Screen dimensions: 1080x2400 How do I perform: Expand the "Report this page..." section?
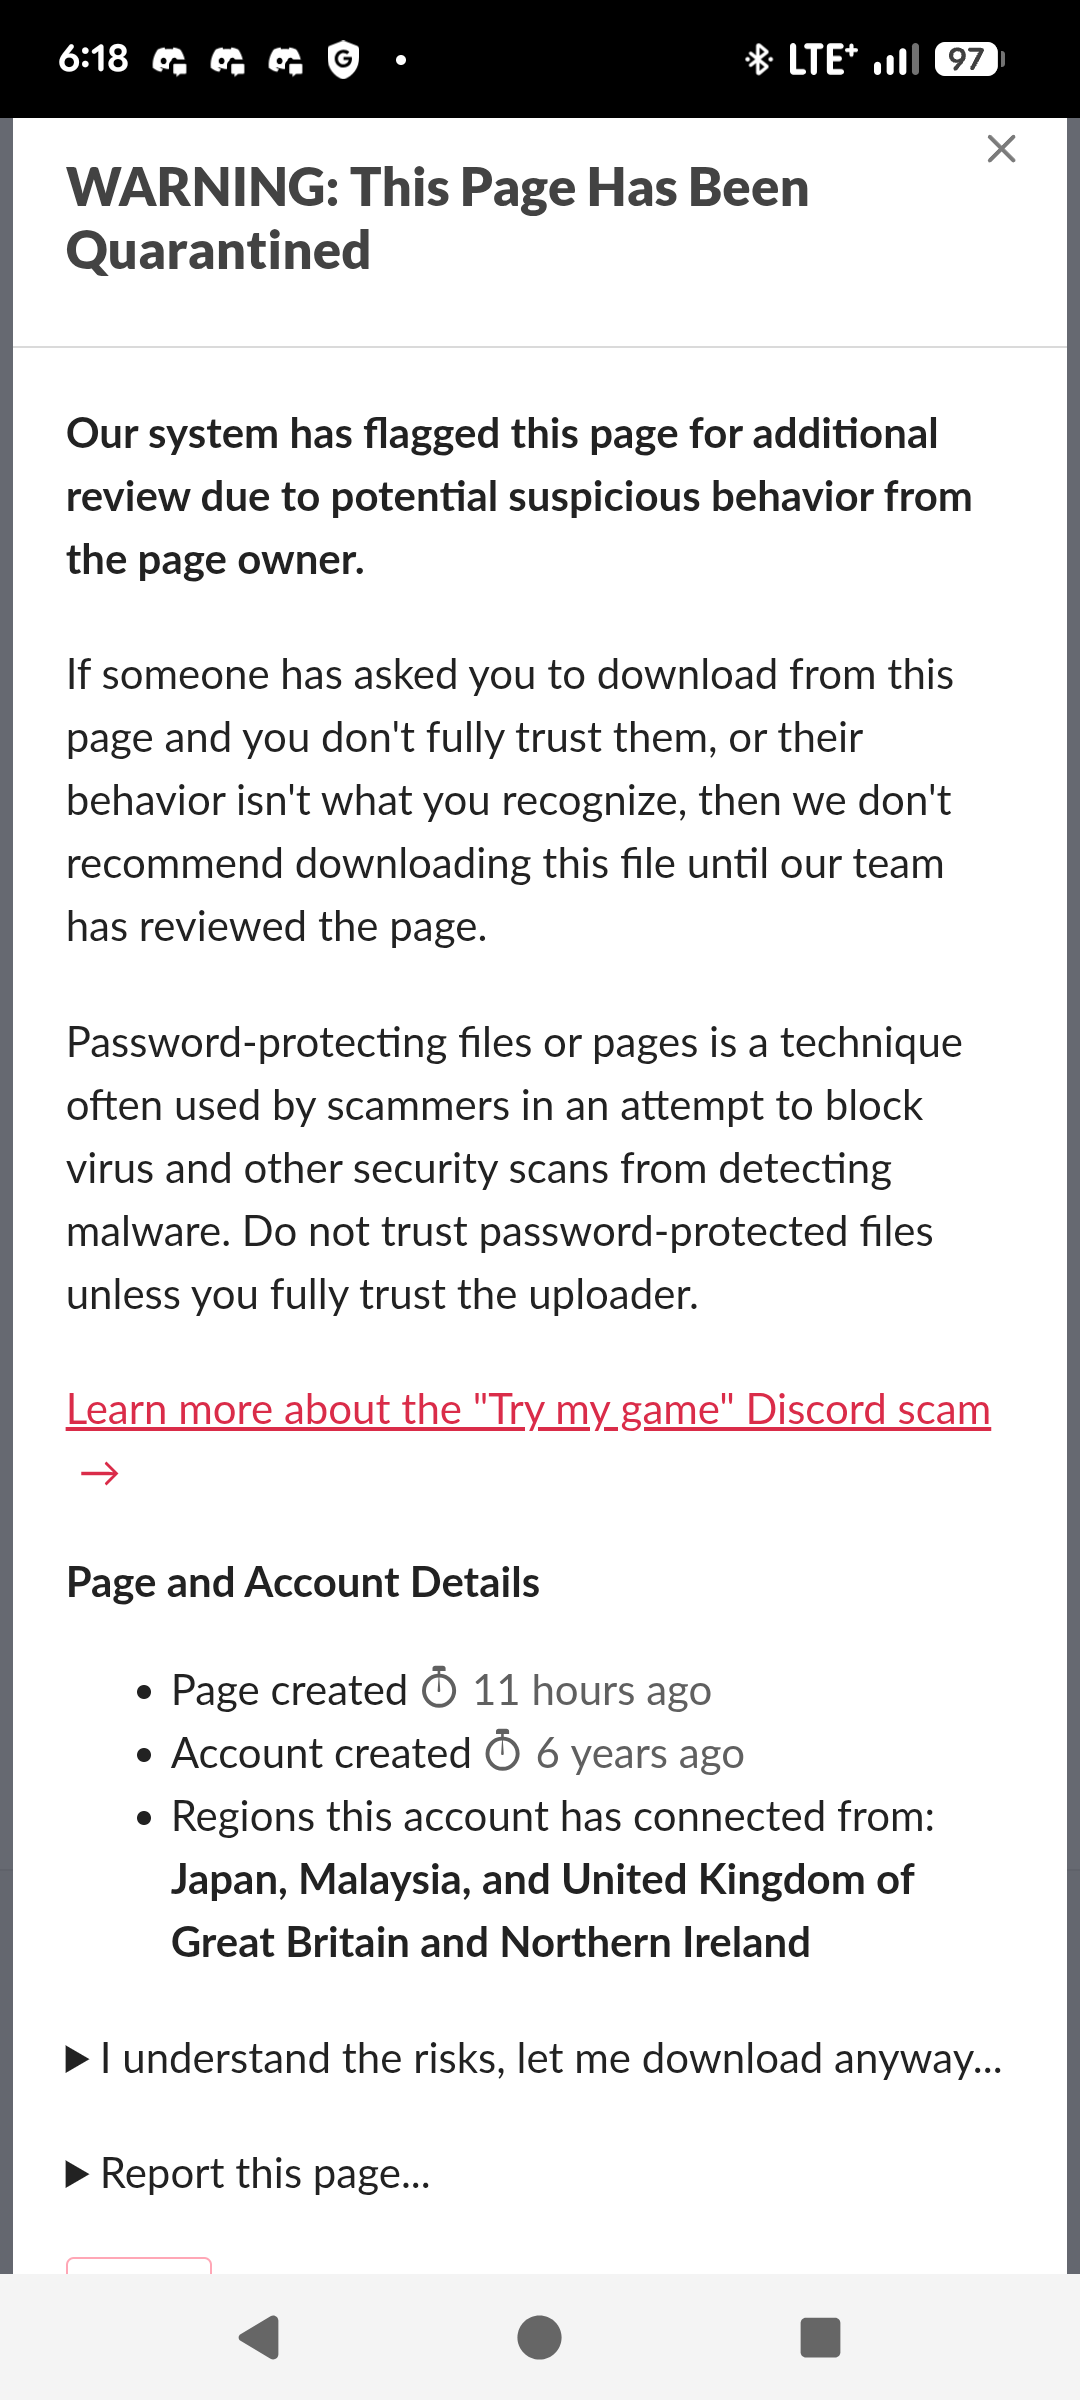pos(249,2174)
